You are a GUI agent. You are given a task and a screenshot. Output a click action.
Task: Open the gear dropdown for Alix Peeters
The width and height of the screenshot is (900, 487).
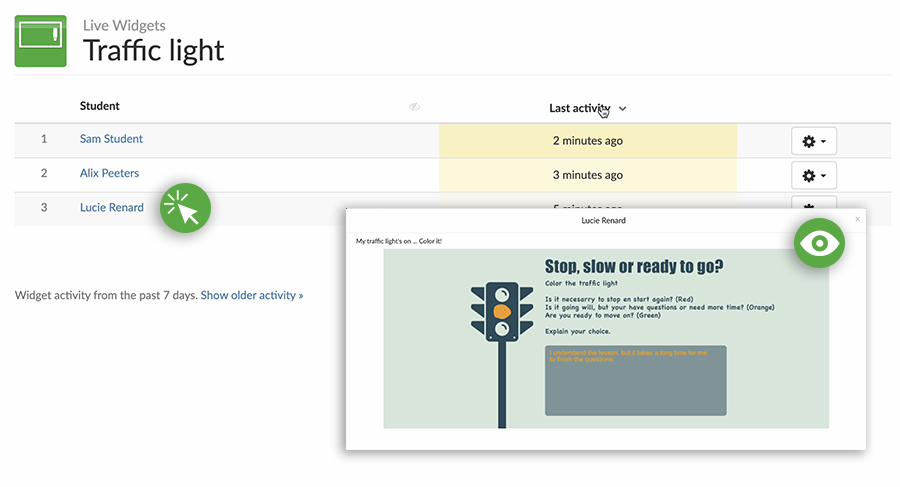(813, 175)
